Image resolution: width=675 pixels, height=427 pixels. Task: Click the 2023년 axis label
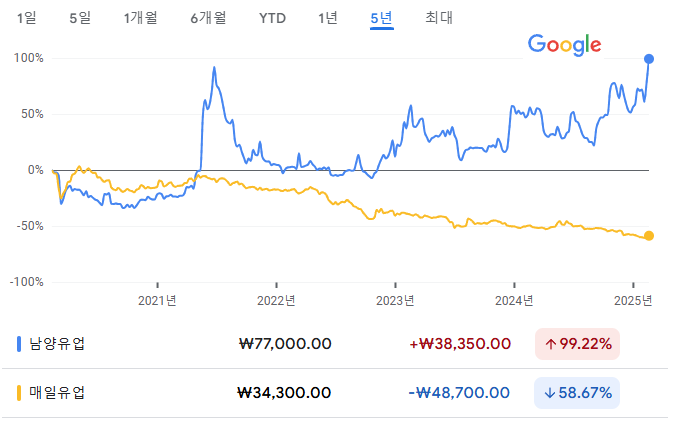pyautogui.click(x=395, y=300)
